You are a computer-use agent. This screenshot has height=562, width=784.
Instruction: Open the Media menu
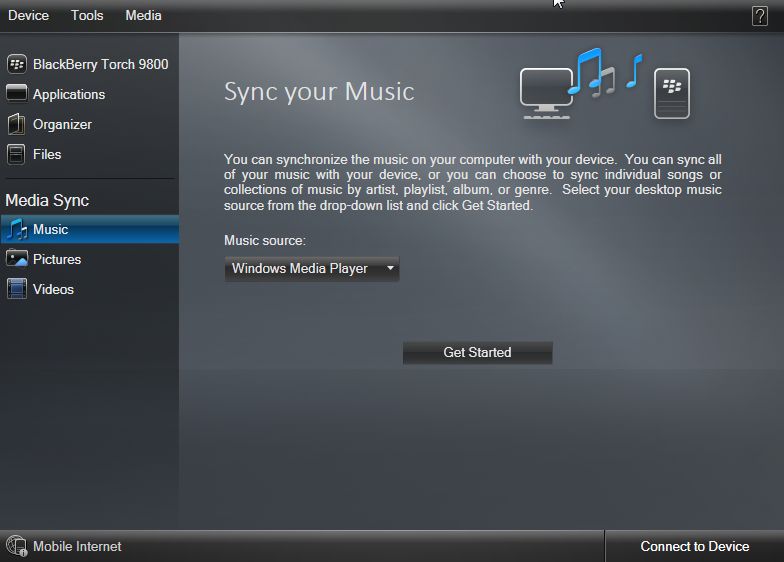point(143,16)
